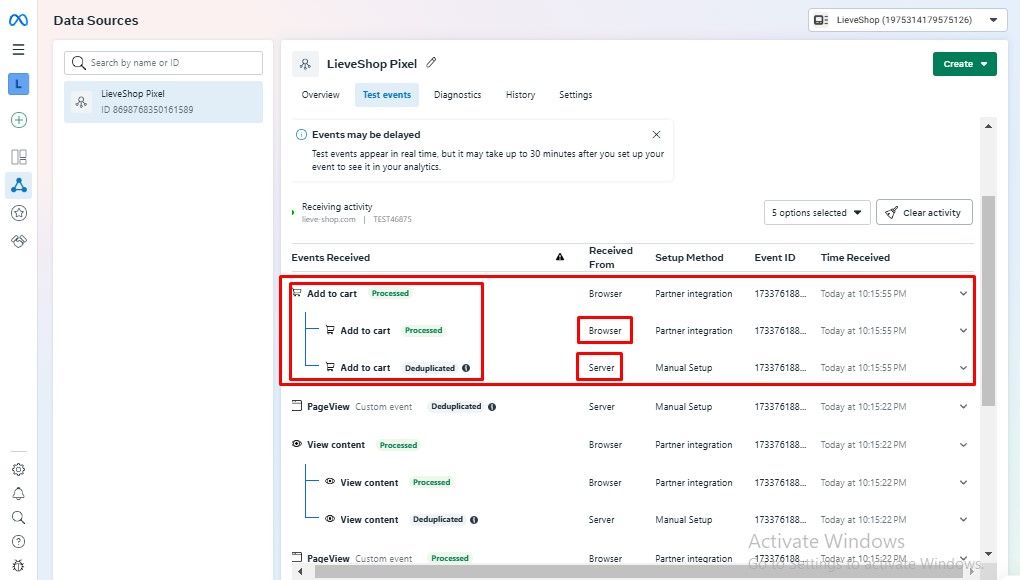Open help question mark icon

point(18,542)
